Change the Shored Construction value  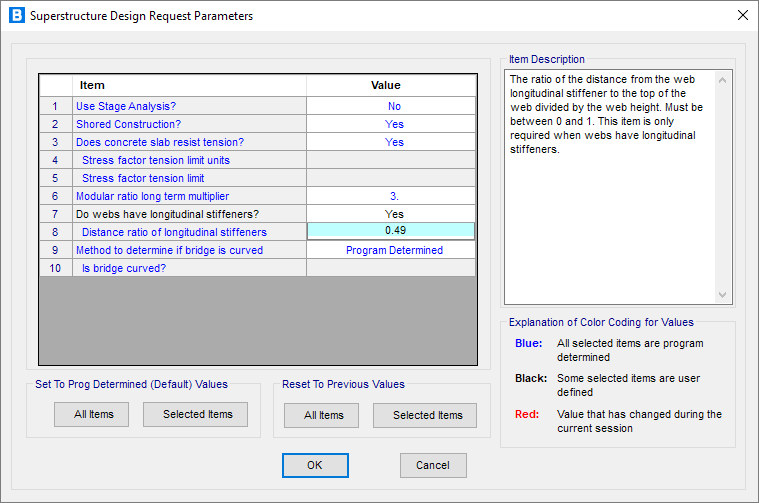(393, 124)
